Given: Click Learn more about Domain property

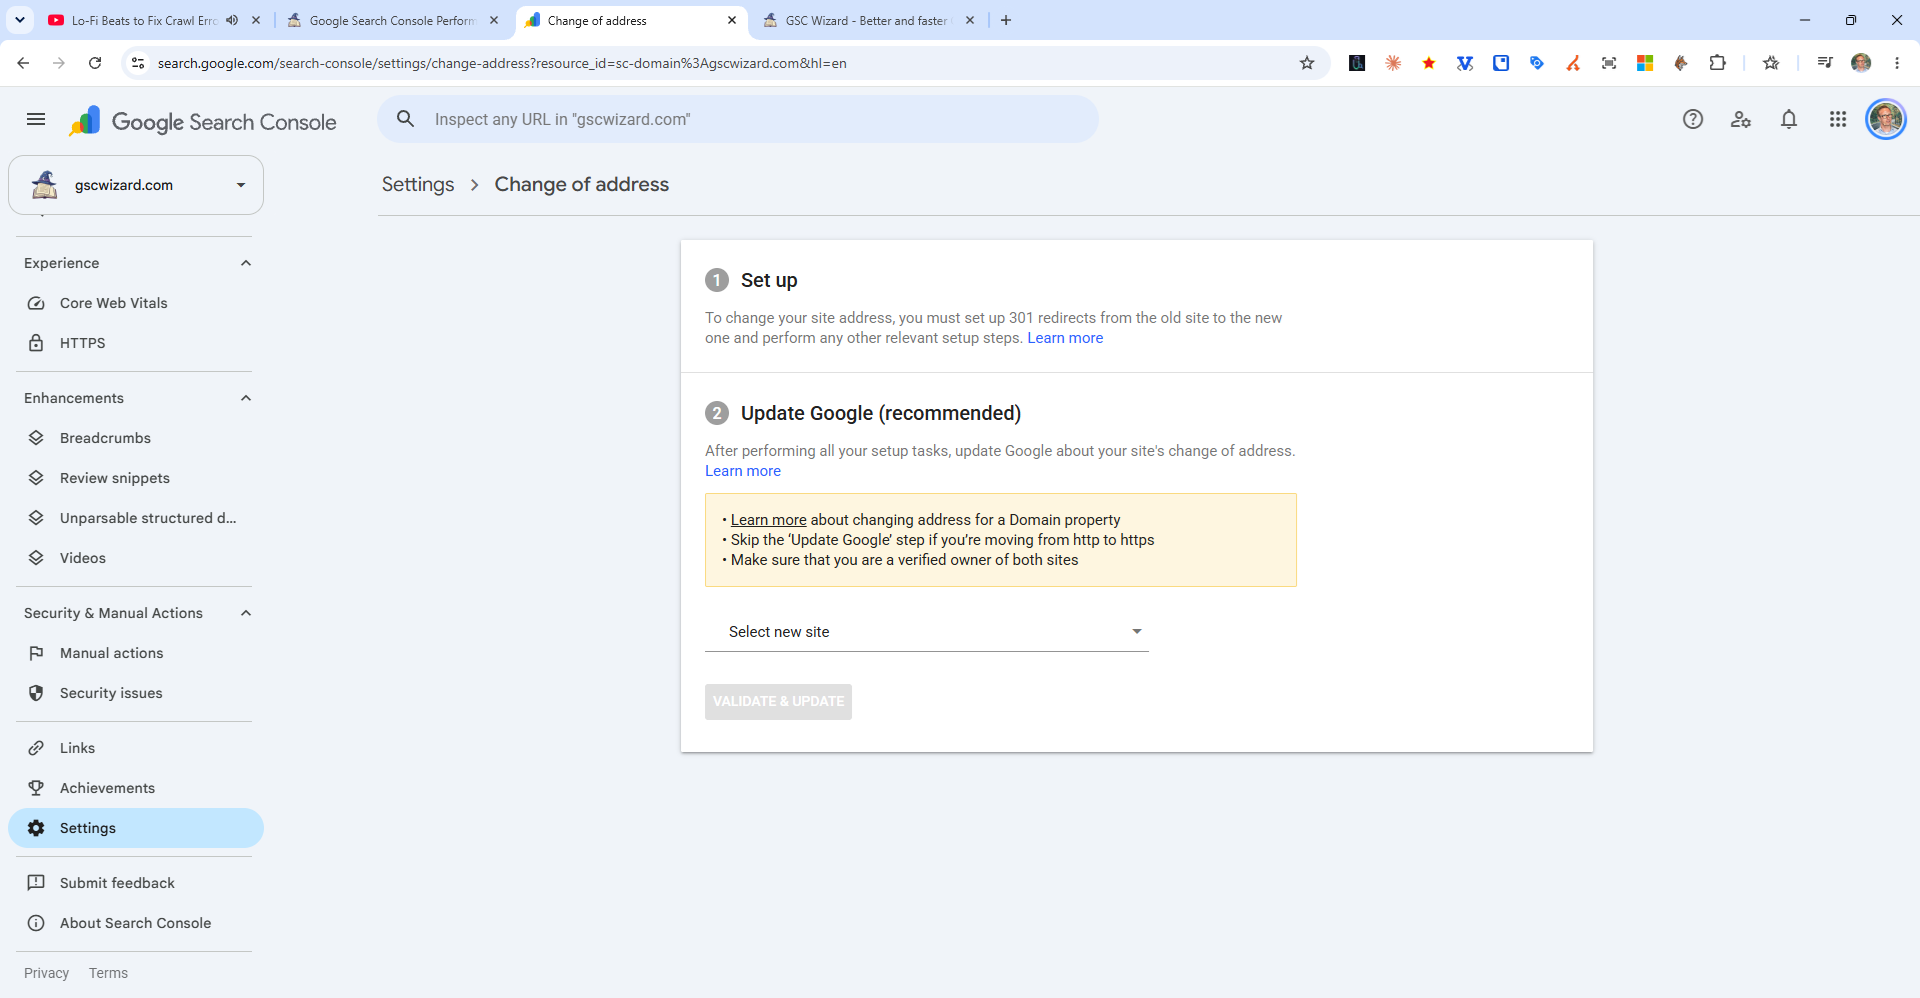Looking at the screenshot, I should (768, 520).
